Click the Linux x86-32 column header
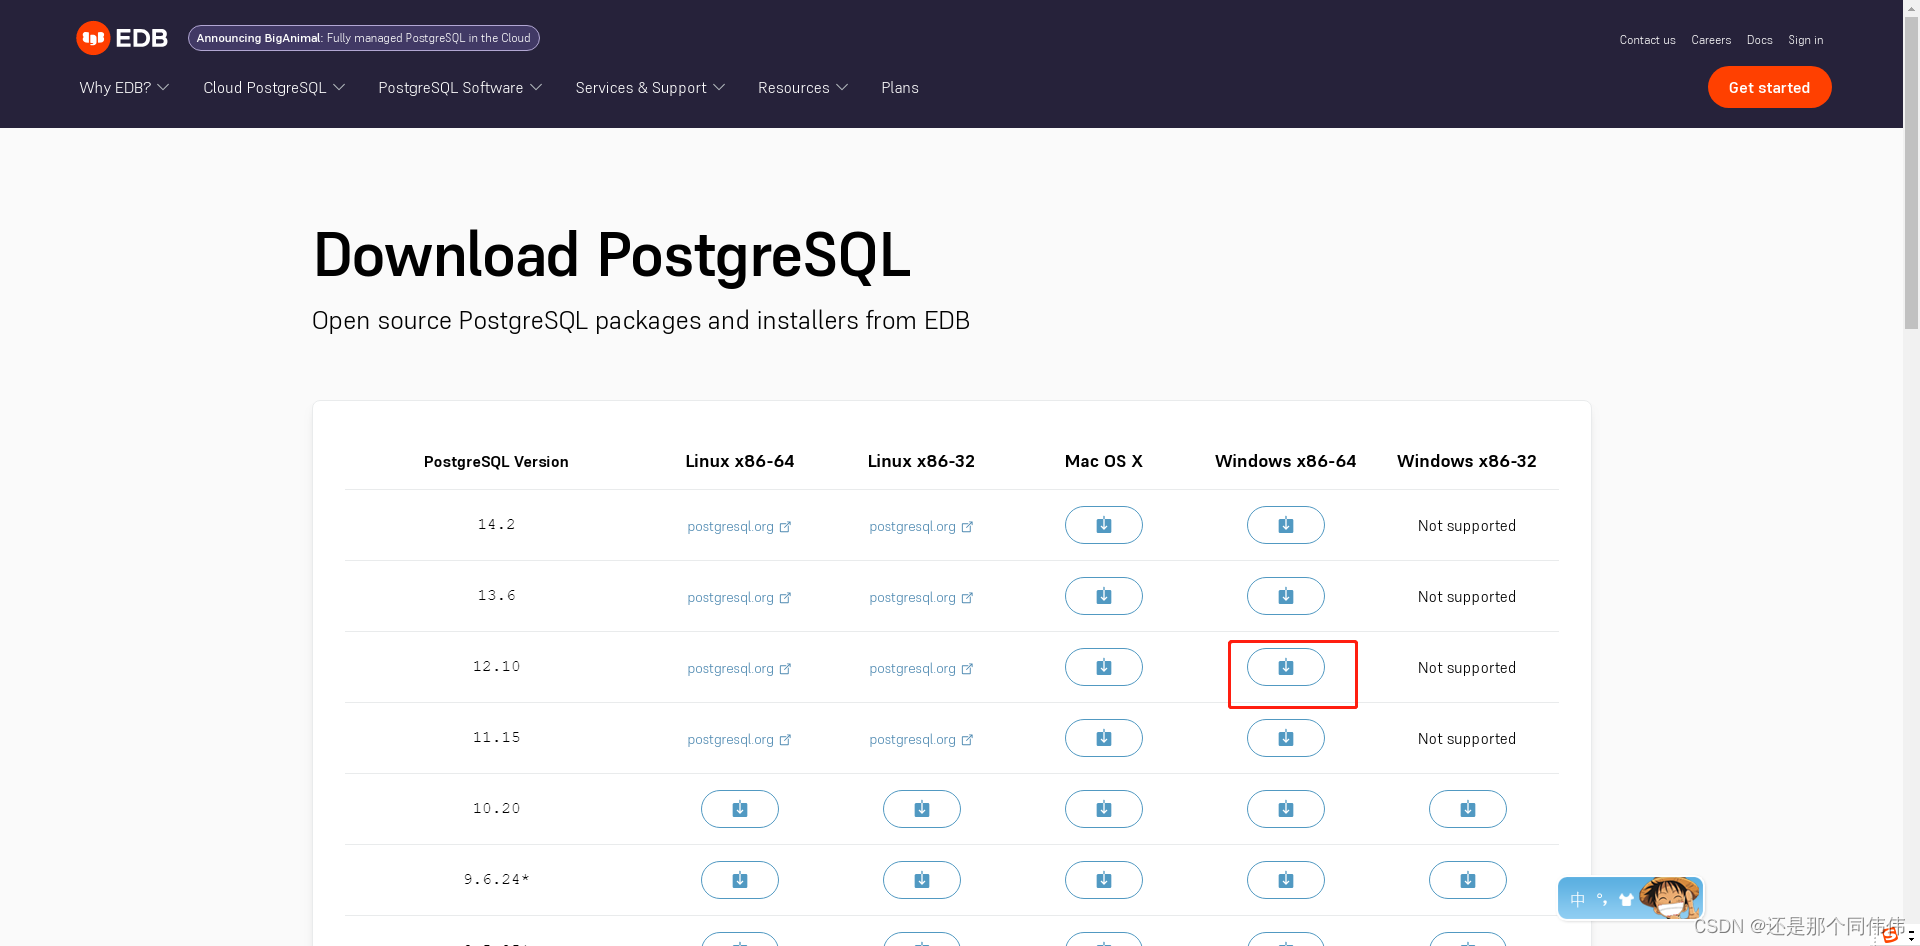Screen dimensions: 1920x946 (921, 461)
